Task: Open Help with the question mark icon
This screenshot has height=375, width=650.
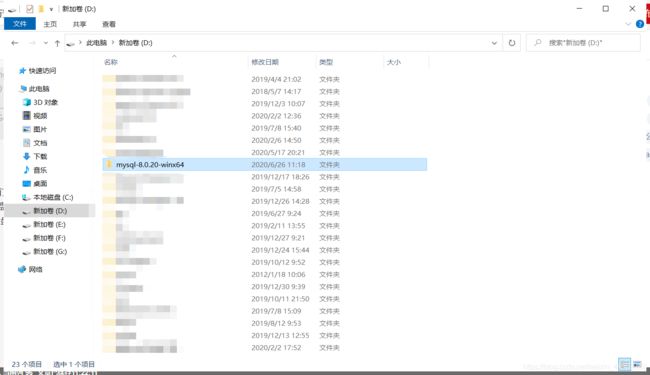Action: pos(640,24)
